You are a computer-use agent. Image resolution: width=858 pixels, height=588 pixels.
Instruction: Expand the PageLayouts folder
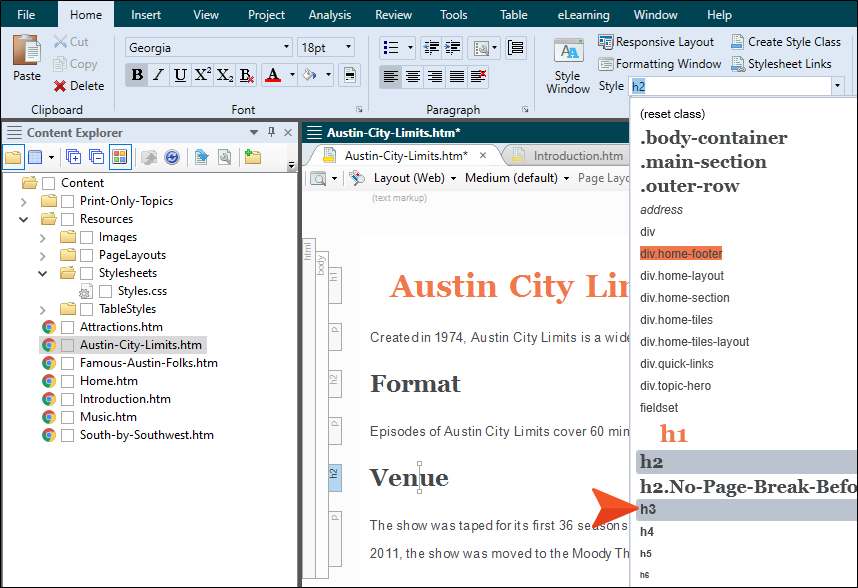pos(43,256)
